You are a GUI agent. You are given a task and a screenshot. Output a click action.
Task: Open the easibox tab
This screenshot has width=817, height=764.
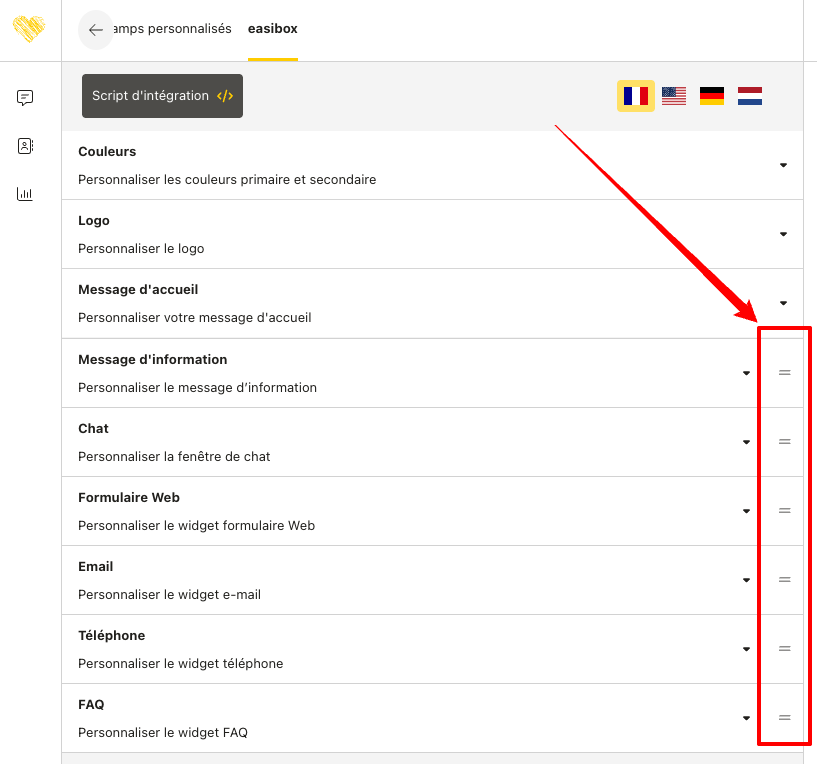[272, 29]
